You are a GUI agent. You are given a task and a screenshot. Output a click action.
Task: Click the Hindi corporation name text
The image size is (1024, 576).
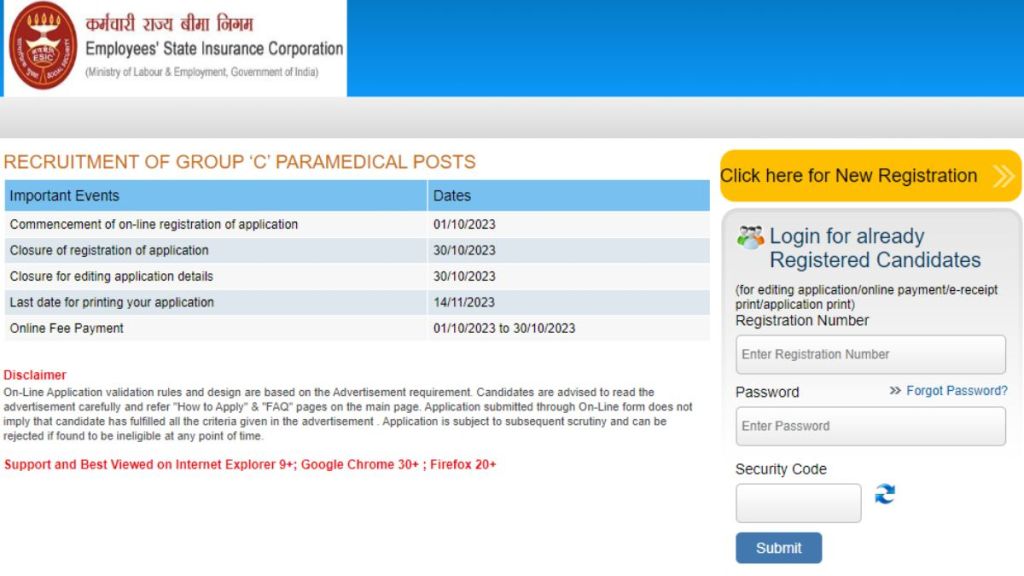pos(169,24)
